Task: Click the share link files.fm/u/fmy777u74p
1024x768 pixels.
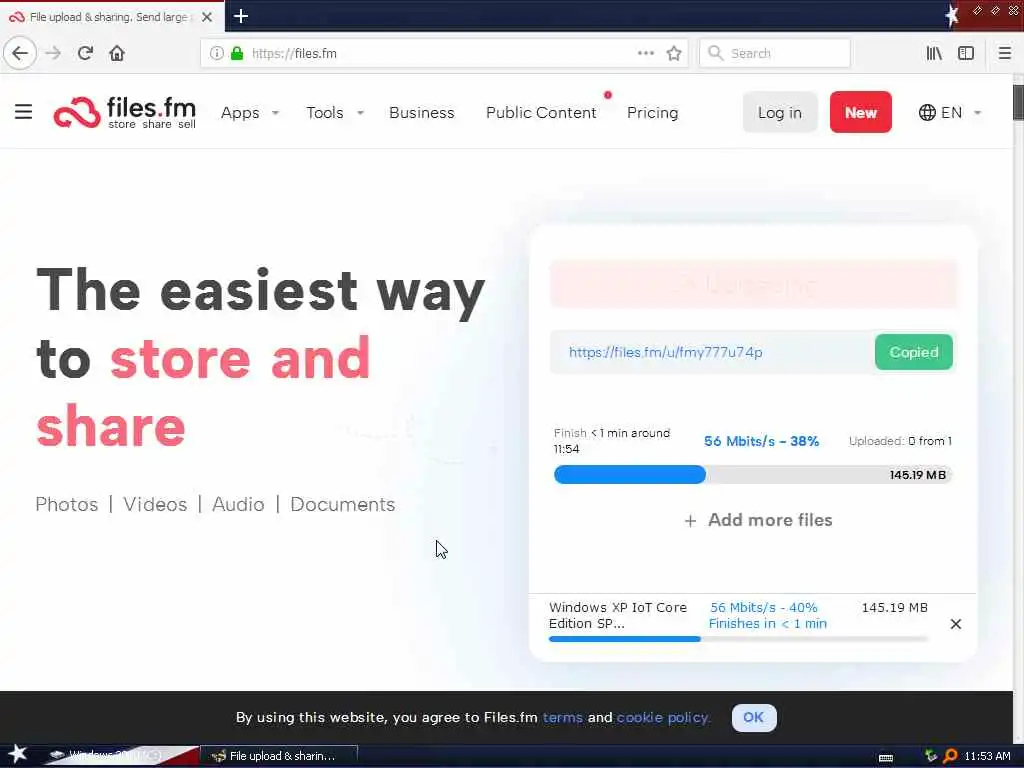Action: (665, 353)
